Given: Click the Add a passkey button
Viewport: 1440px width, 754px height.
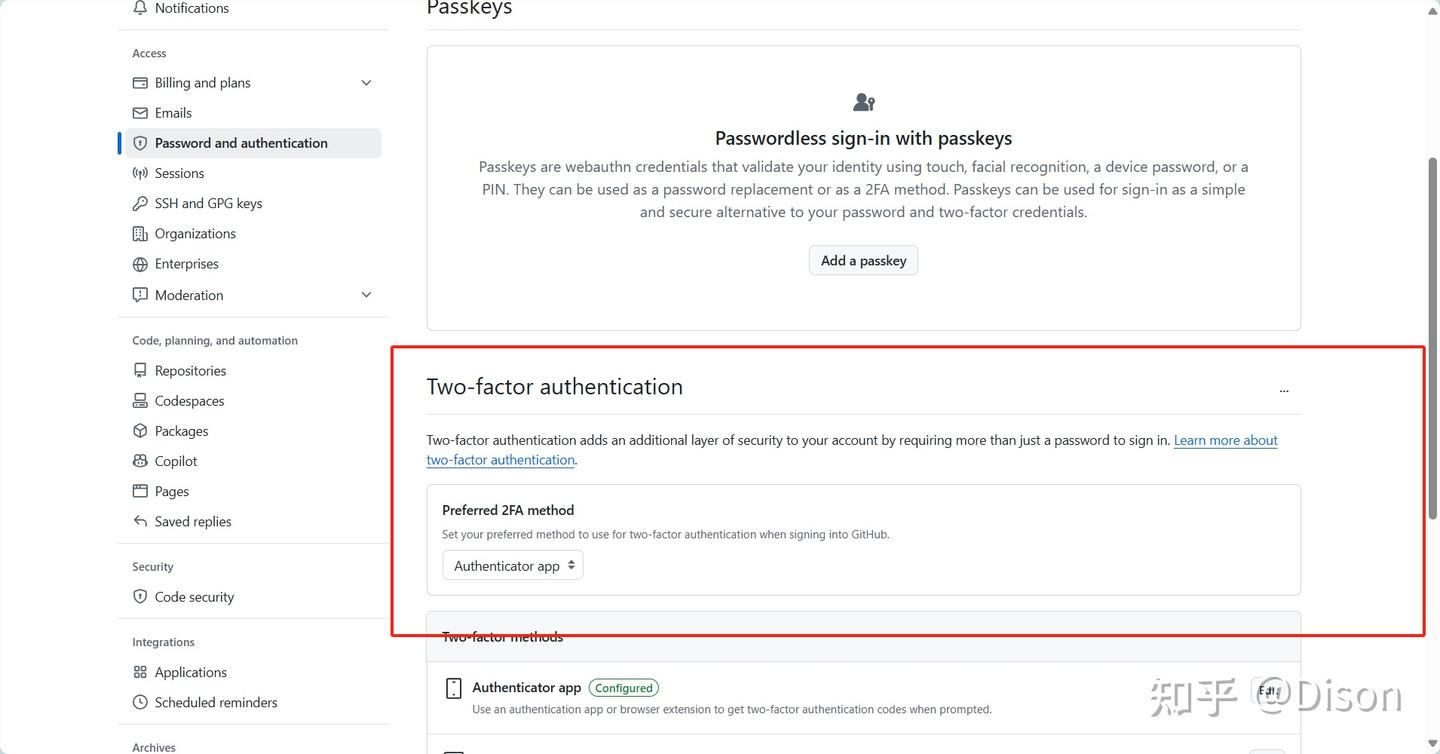Looking at the screenshot, I should pos(863,261).
